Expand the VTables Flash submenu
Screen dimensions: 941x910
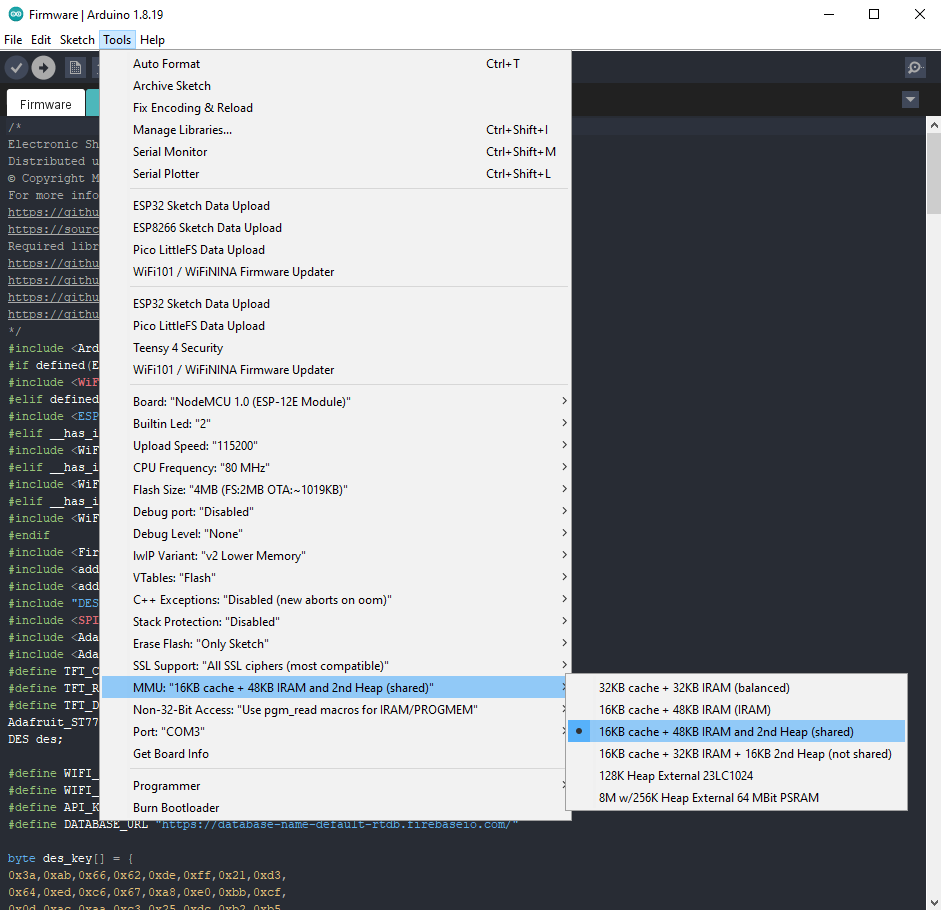pyautogui.click(x=335, y=577)
